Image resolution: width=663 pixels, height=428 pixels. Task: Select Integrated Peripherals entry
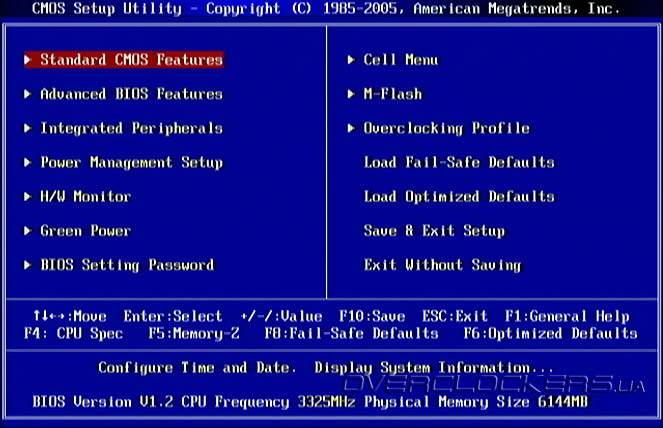click(132, 128)
